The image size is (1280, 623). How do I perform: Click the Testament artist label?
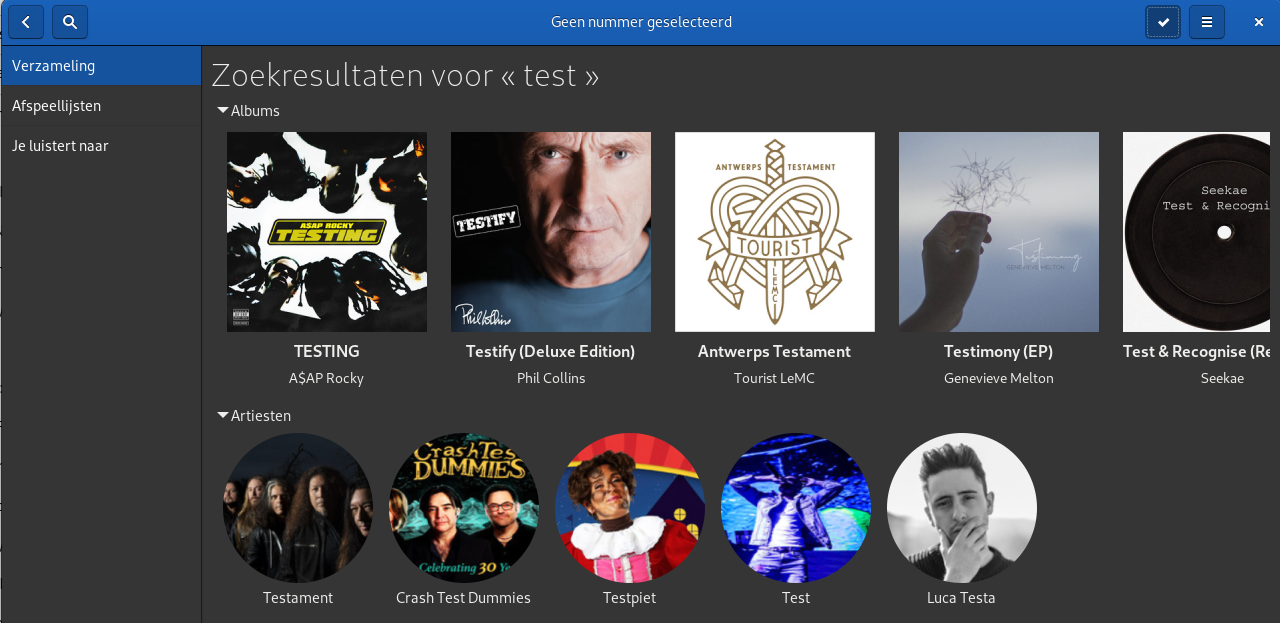click(298, 598)
